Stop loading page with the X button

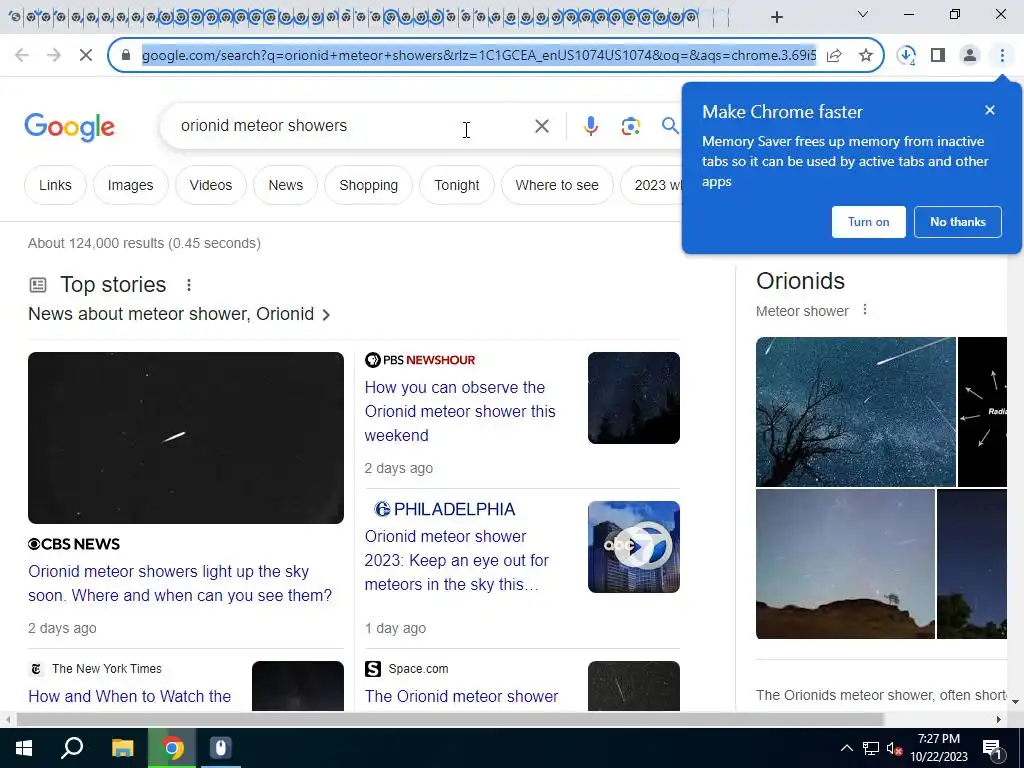pos(86,56)
